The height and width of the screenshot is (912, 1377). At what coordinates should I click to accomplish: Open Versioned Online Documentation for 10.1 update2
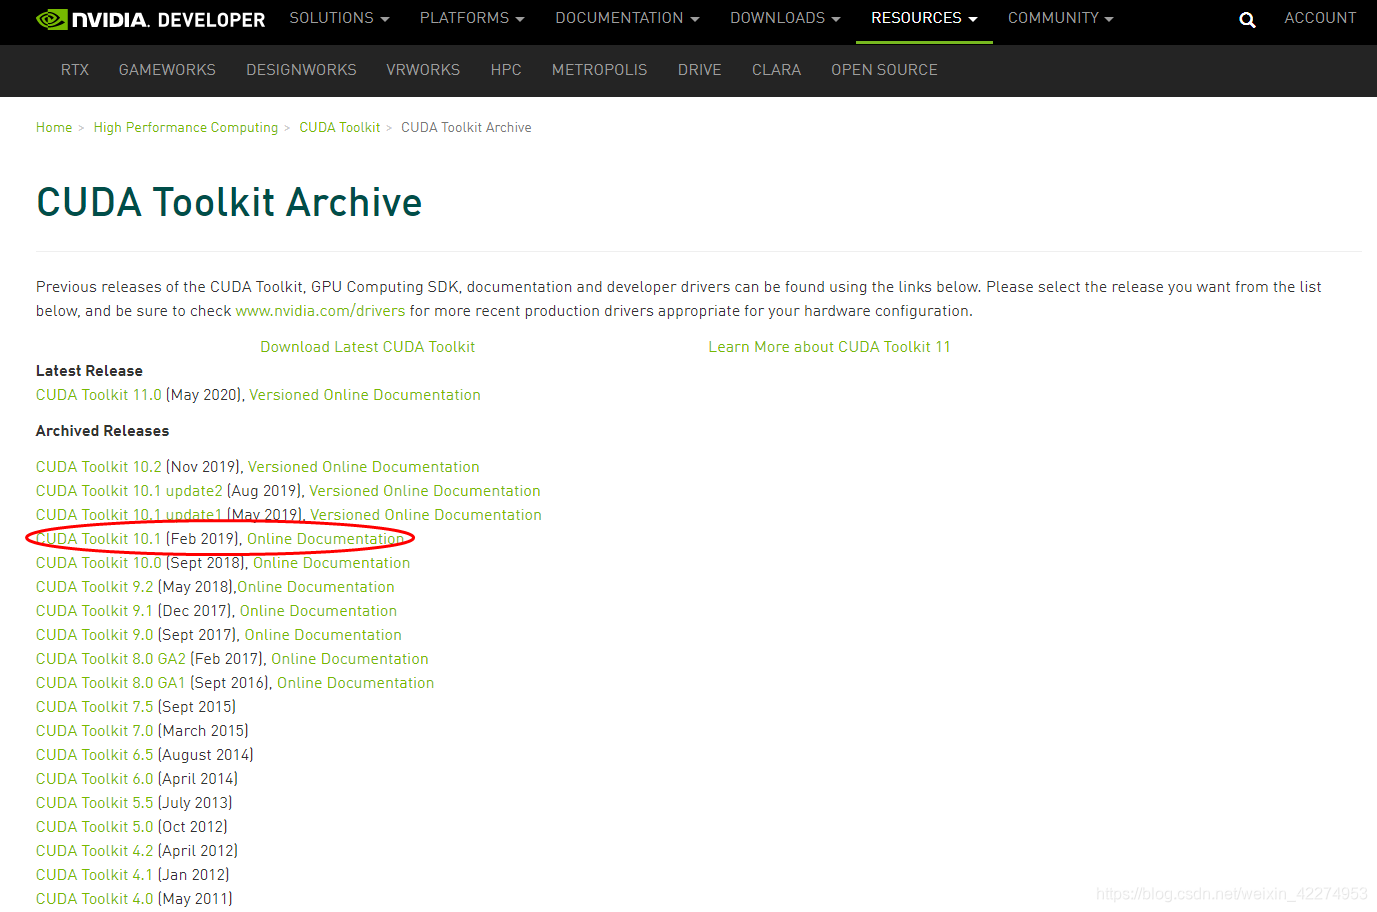point(425,491)
